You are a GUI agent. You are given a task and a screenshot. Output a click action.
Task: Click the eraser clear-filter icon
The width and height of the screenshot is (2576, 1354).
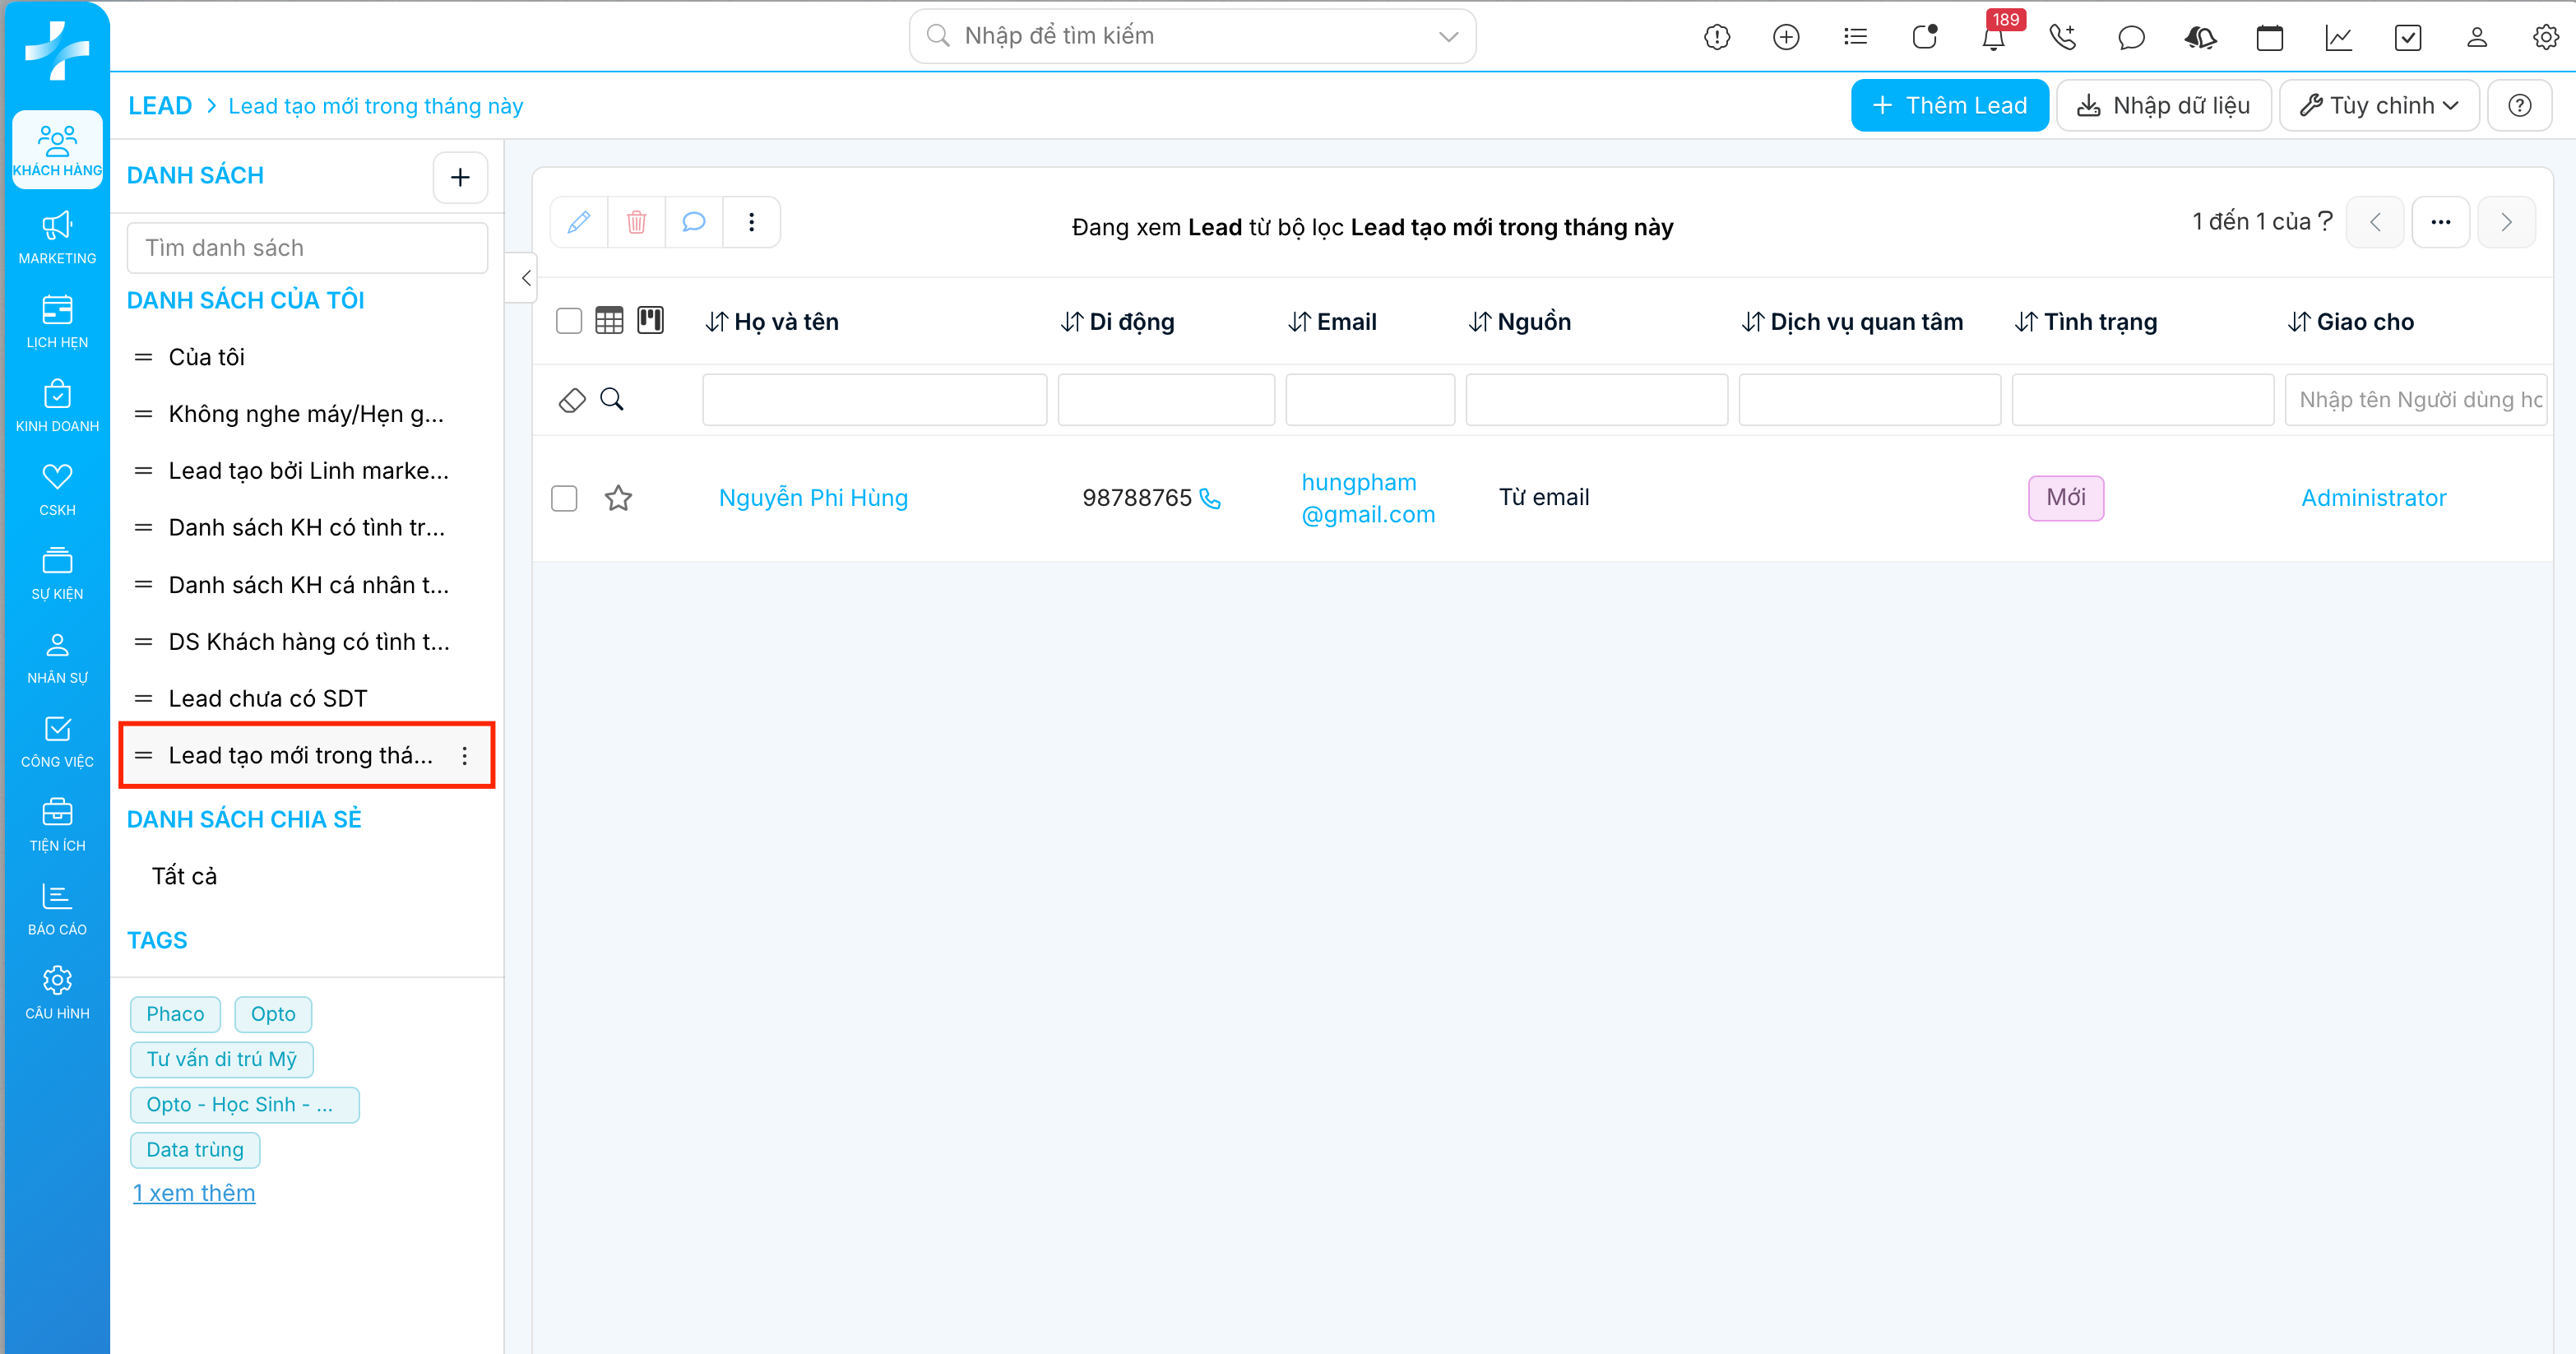pyautogui.click(x=572, y=400)
